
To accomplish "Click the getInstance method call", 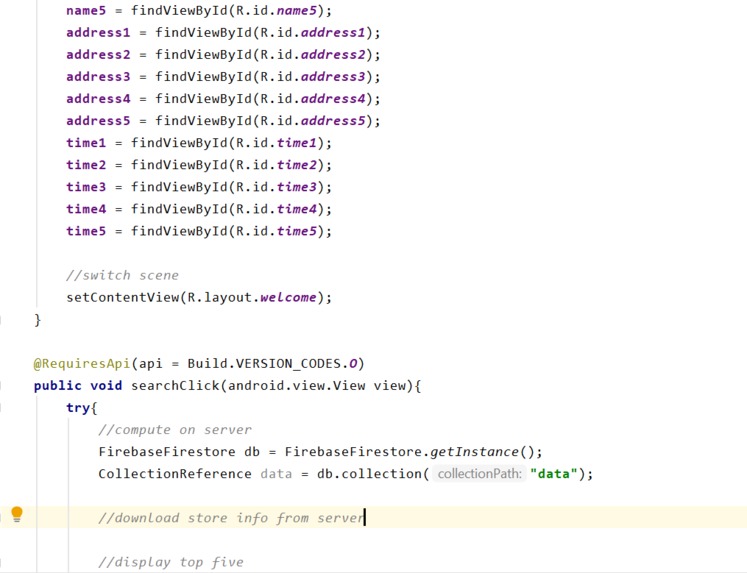I will [x=474, y=452].
